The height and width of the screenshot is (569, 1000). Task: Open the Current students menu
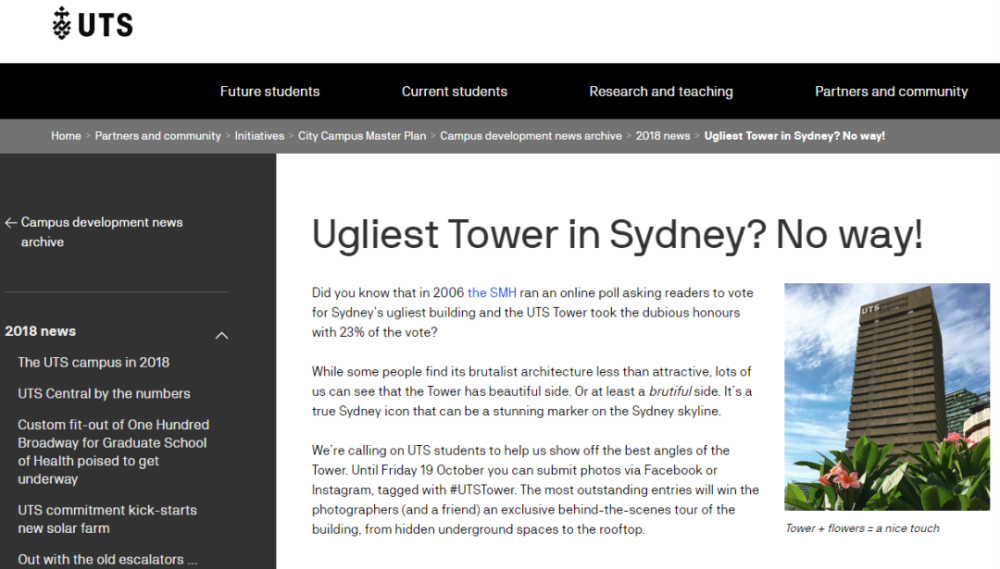pyautogui.click(x=454, y=91)
